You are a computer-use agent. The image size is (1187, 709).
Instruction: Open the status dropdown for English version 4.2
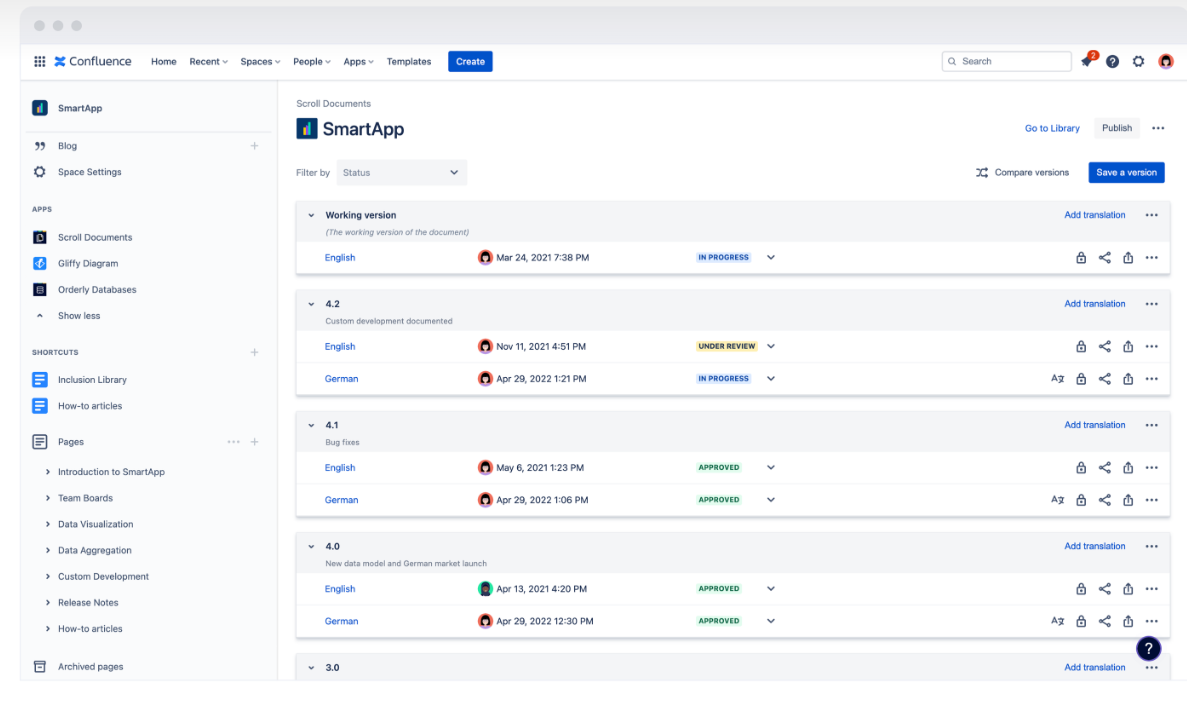(x=770, y=346)
